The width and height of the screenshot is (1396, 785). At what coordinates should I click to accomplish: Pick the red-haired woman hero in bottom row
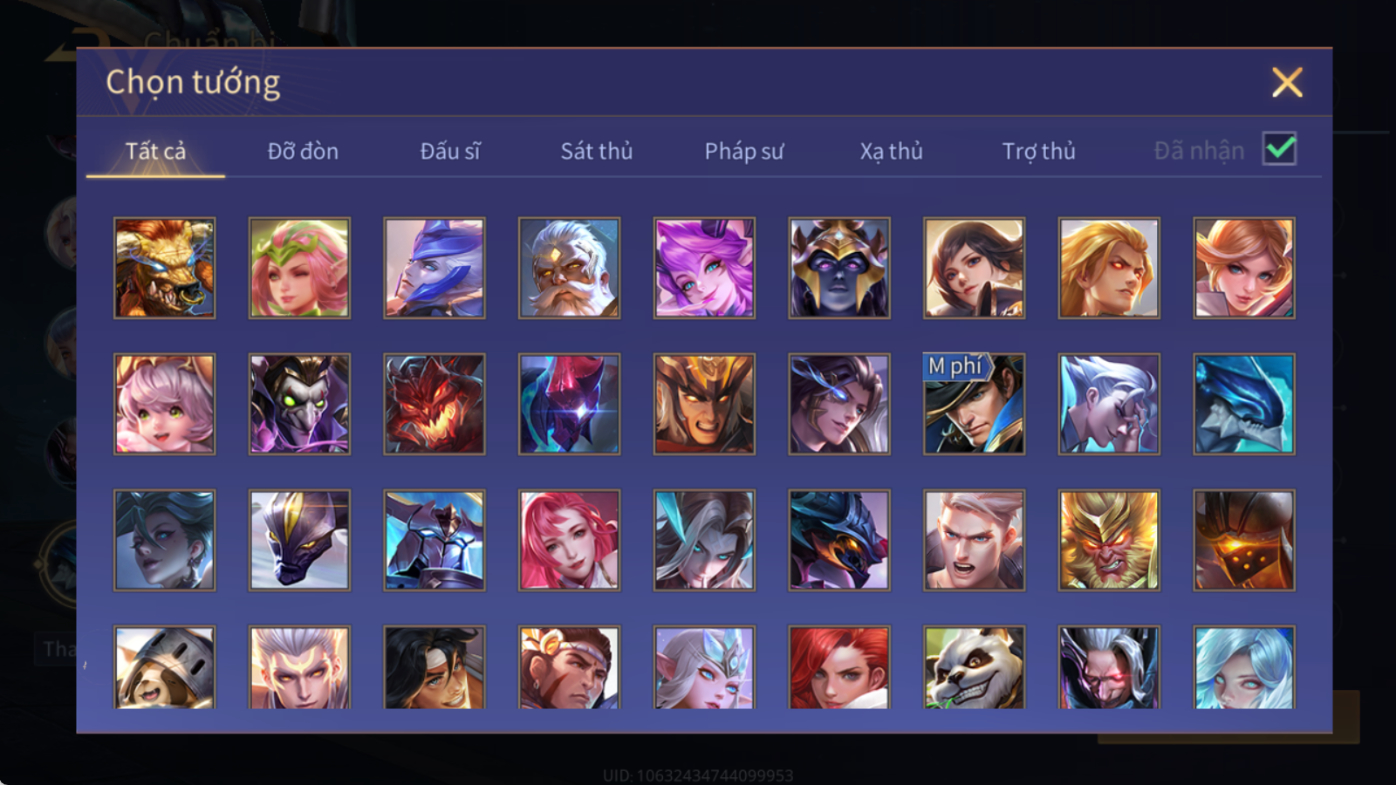pyautogui.click(x=839, y=668)
